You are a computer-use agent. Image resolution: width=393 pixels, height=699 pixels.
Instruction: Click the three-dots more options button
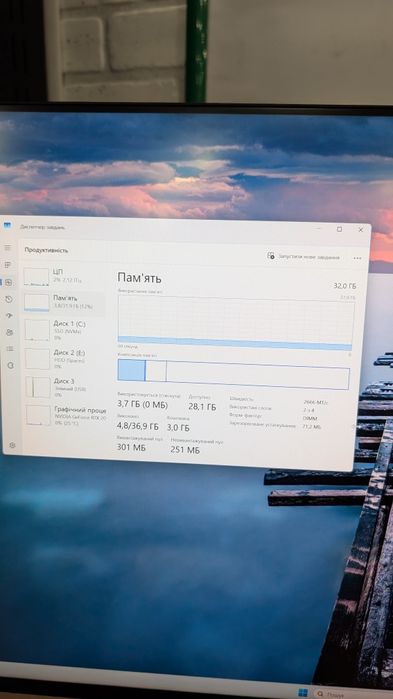[357, 258]
